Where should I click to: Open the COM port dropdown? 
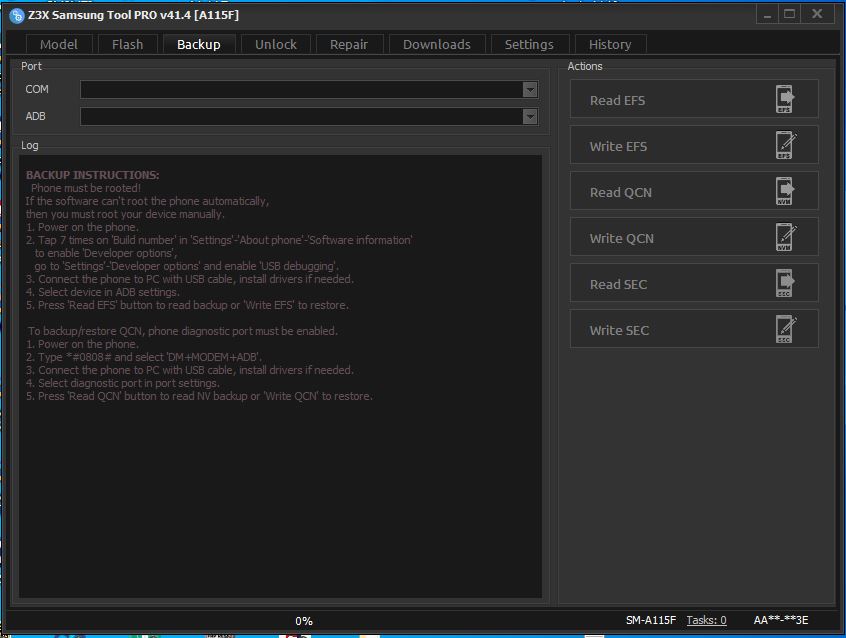click(x=529, y=89)
